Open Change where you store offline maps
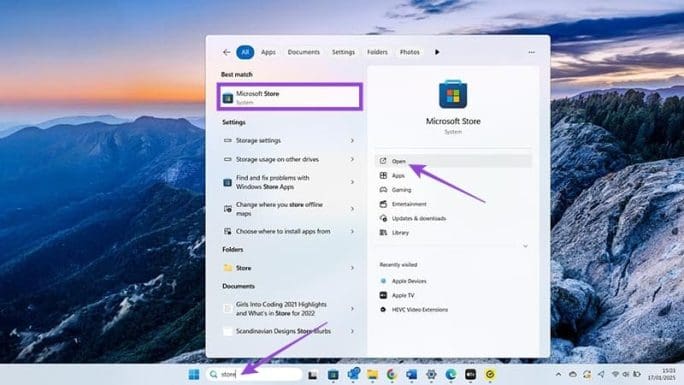The width and height of the screenshot is (684, 385). coord(288,209)
